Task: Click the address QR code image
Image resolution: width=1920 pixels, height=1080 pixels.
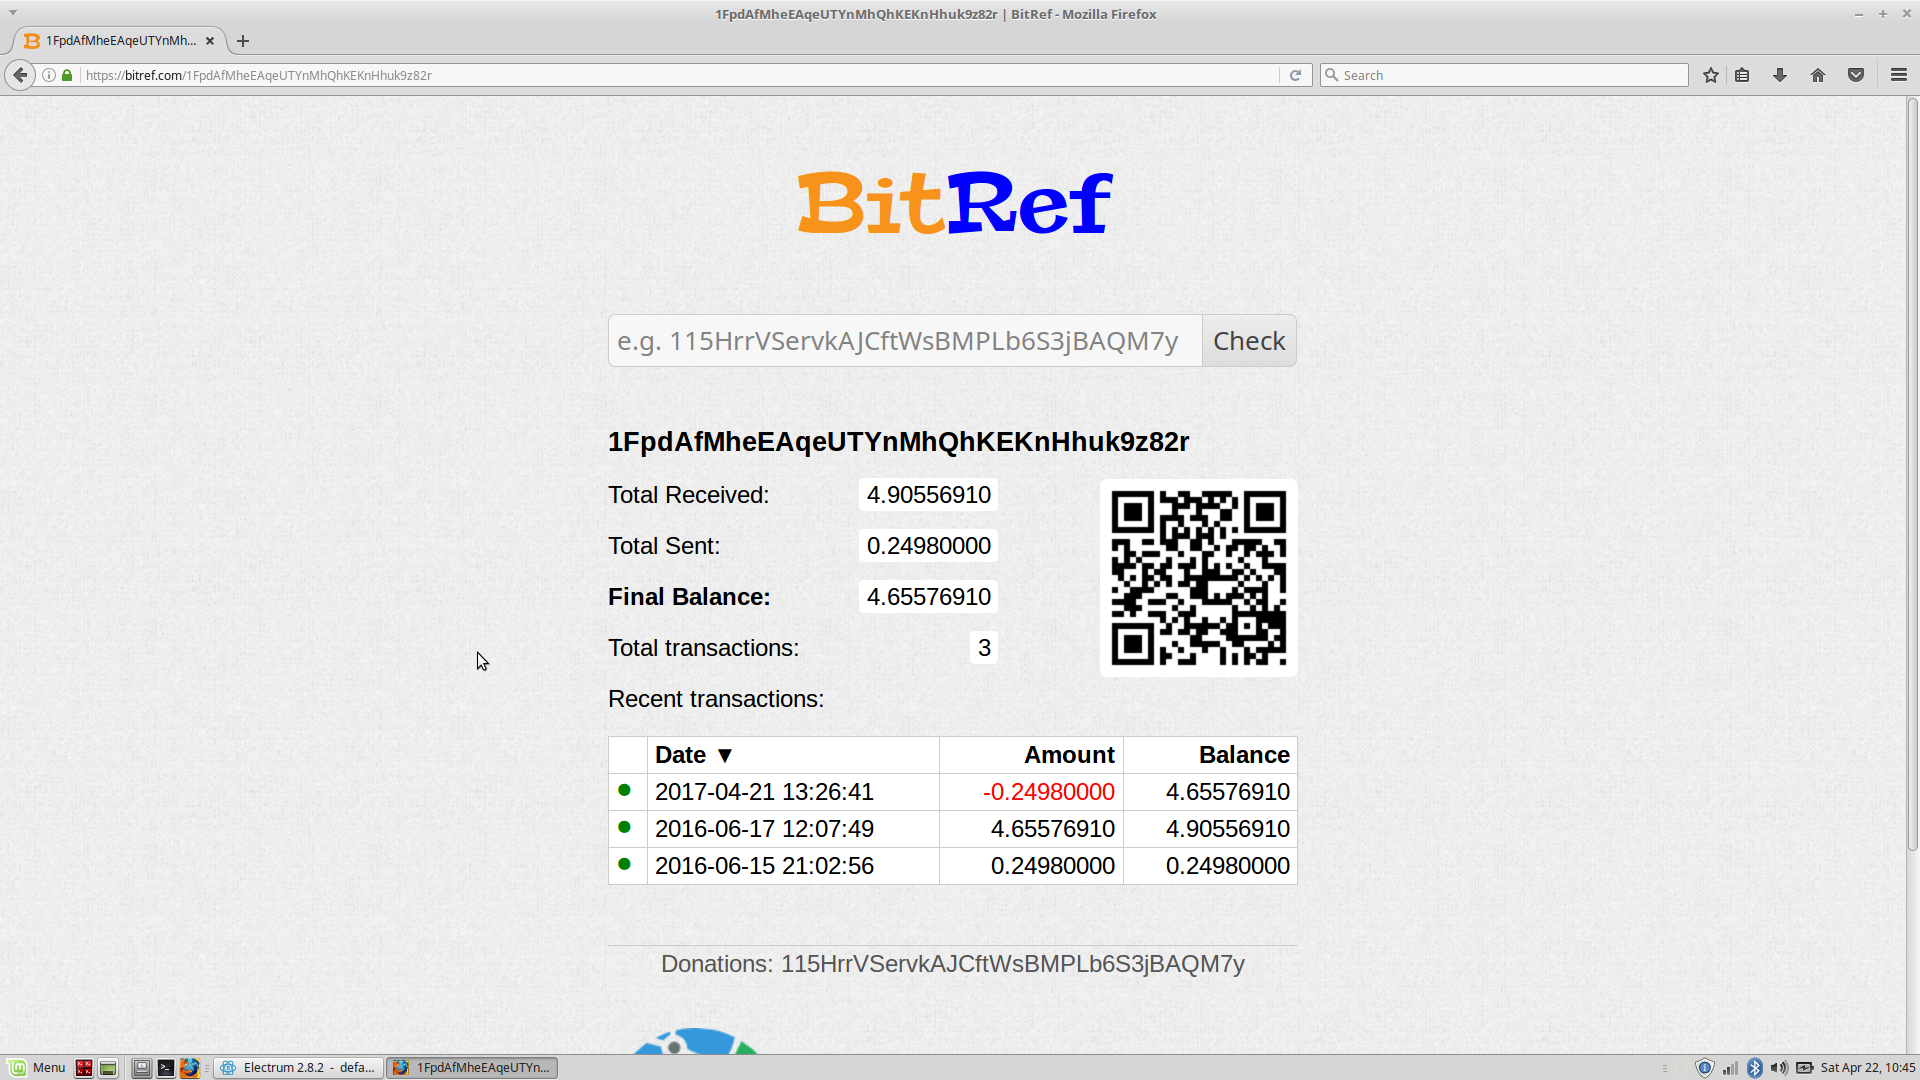Action: [x=1199, y=578]
